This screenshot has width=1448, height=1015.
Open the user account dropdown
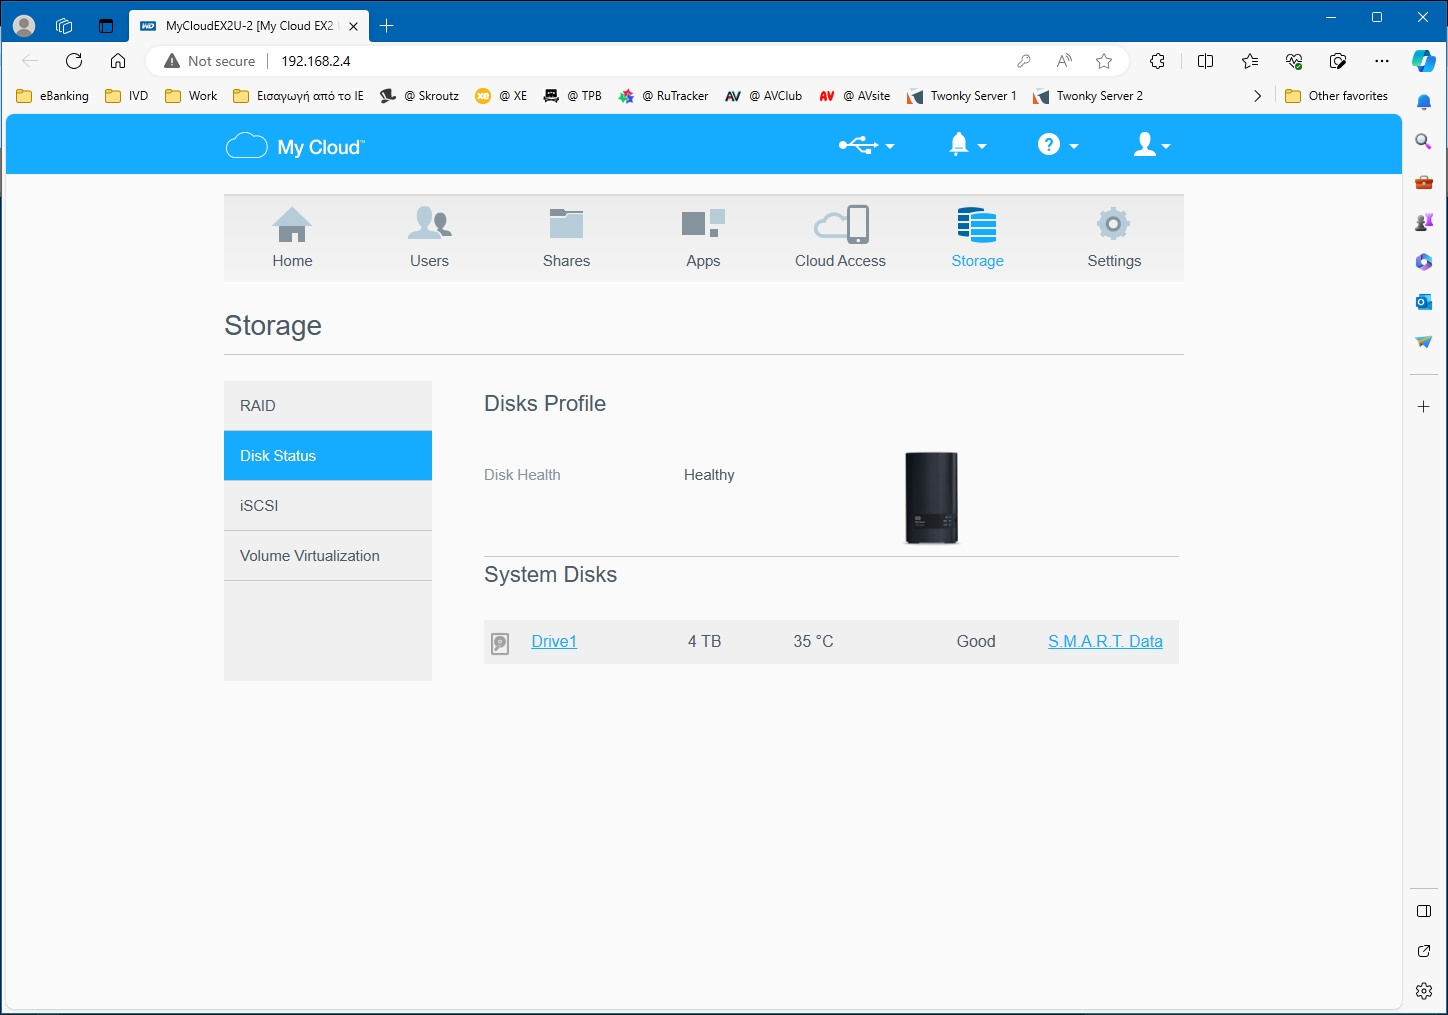(1152, 146)
